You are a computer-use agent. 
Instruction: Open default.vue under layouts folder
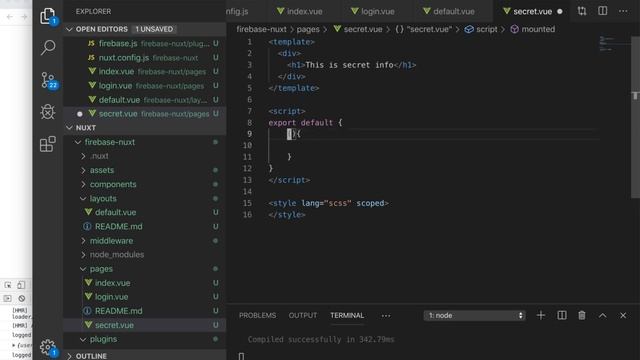144,212
